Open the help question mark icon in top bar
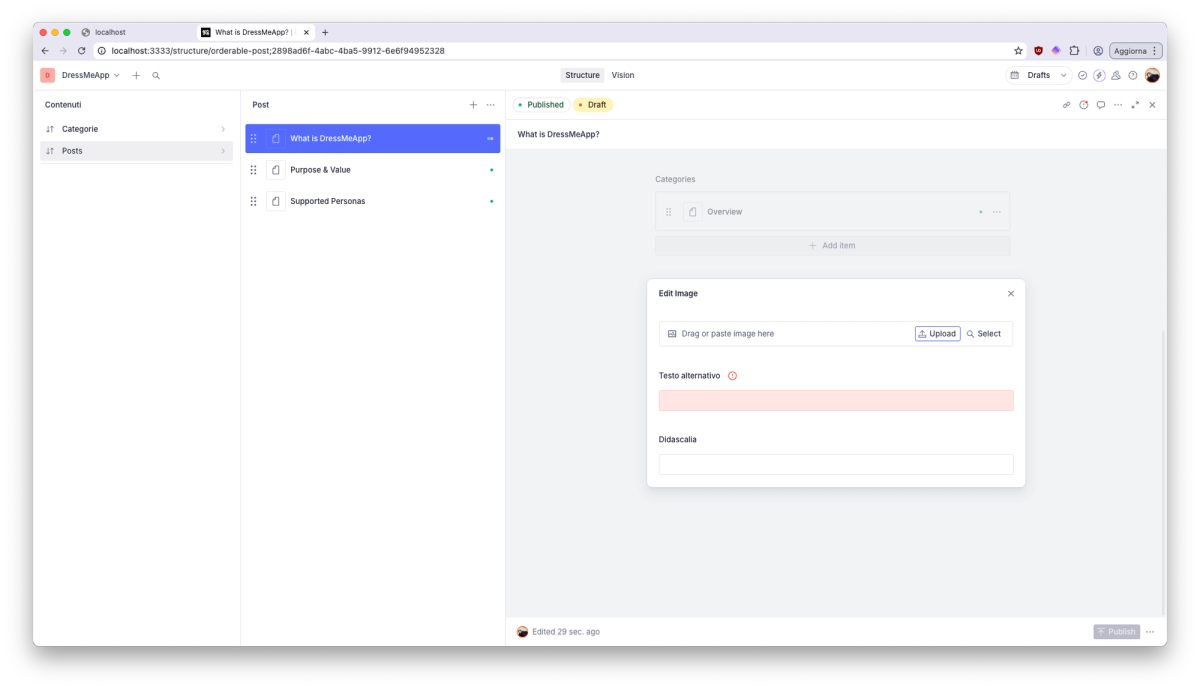 pyautogui.click(x=1133, y=75)
